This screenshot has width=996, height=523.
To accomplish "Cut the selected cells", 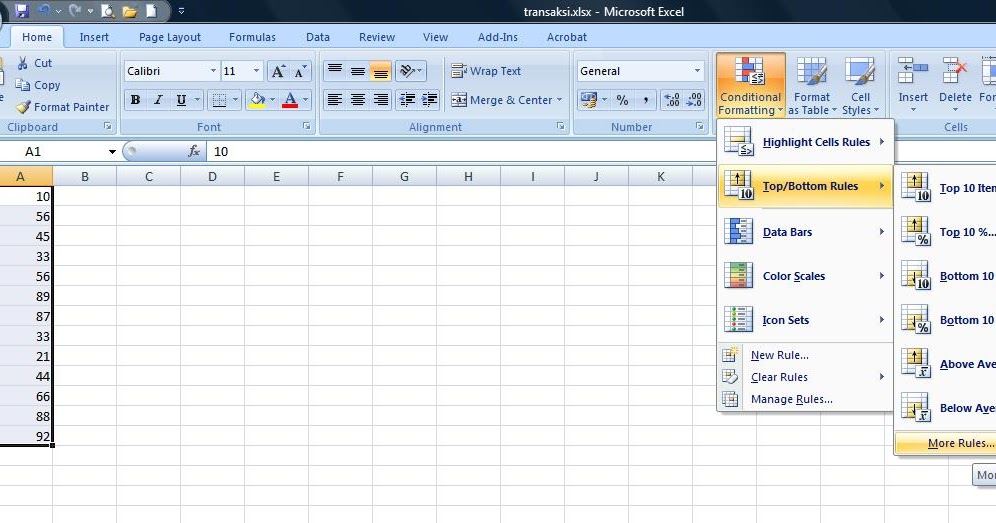I will [34, 63].
